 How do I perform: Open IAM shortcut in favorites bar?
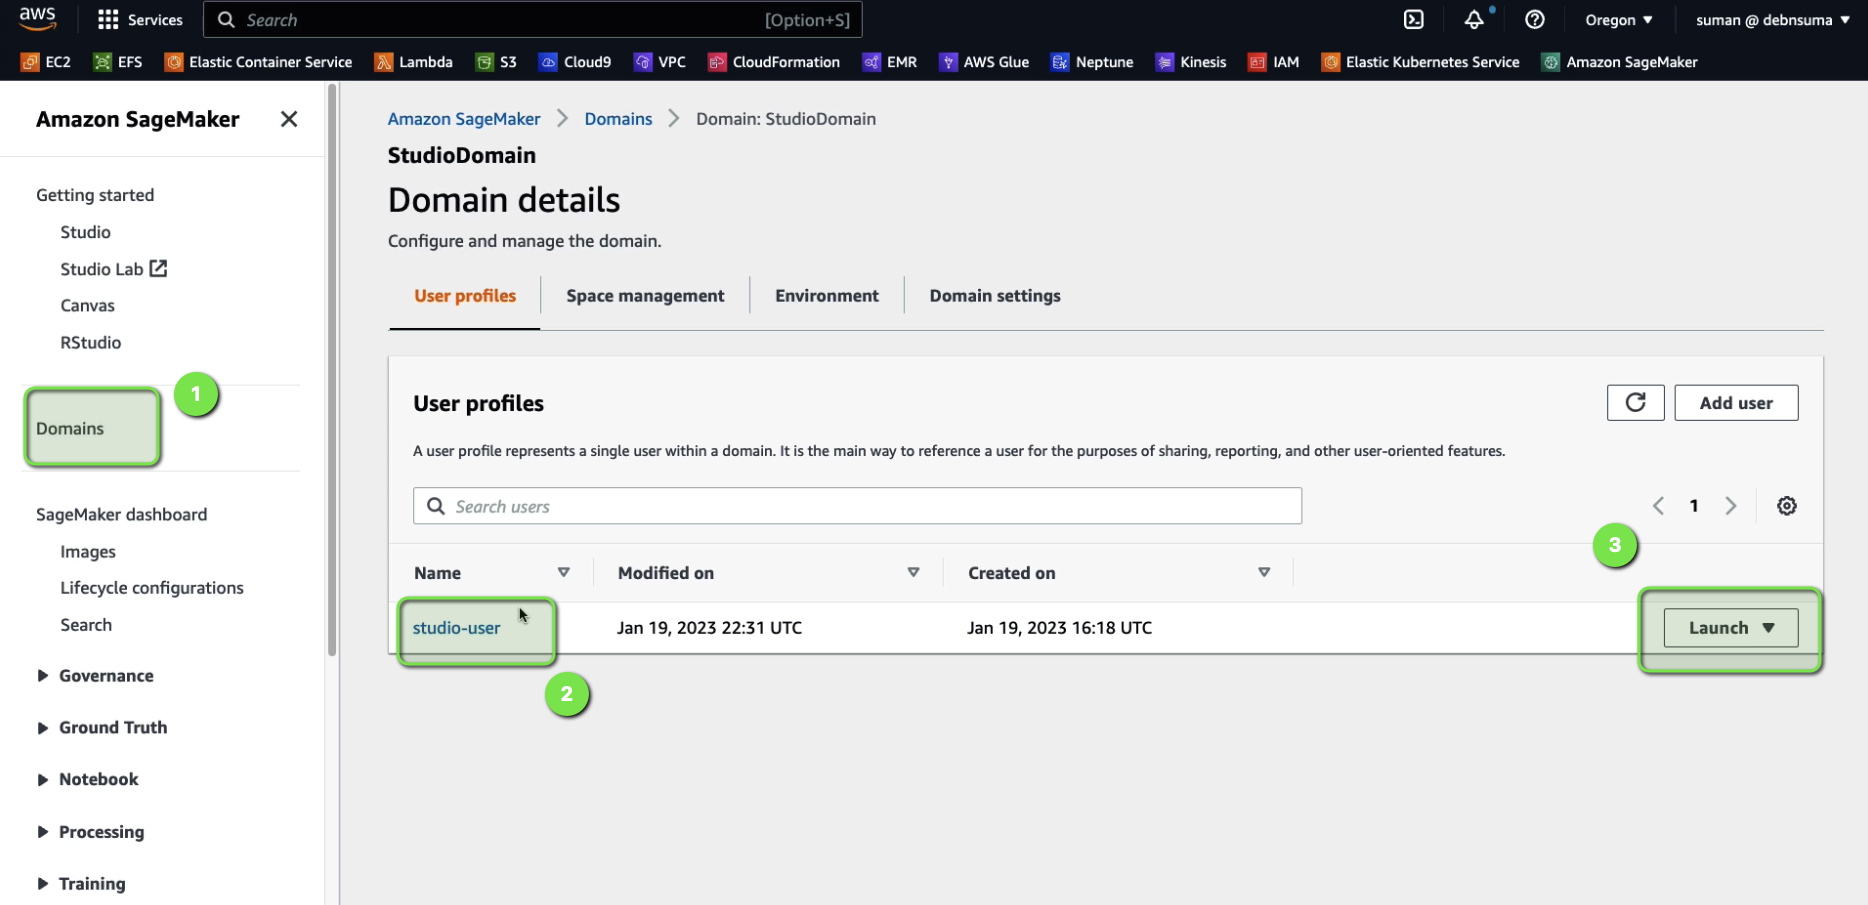pyautogui.click(x=1274, y=62)
